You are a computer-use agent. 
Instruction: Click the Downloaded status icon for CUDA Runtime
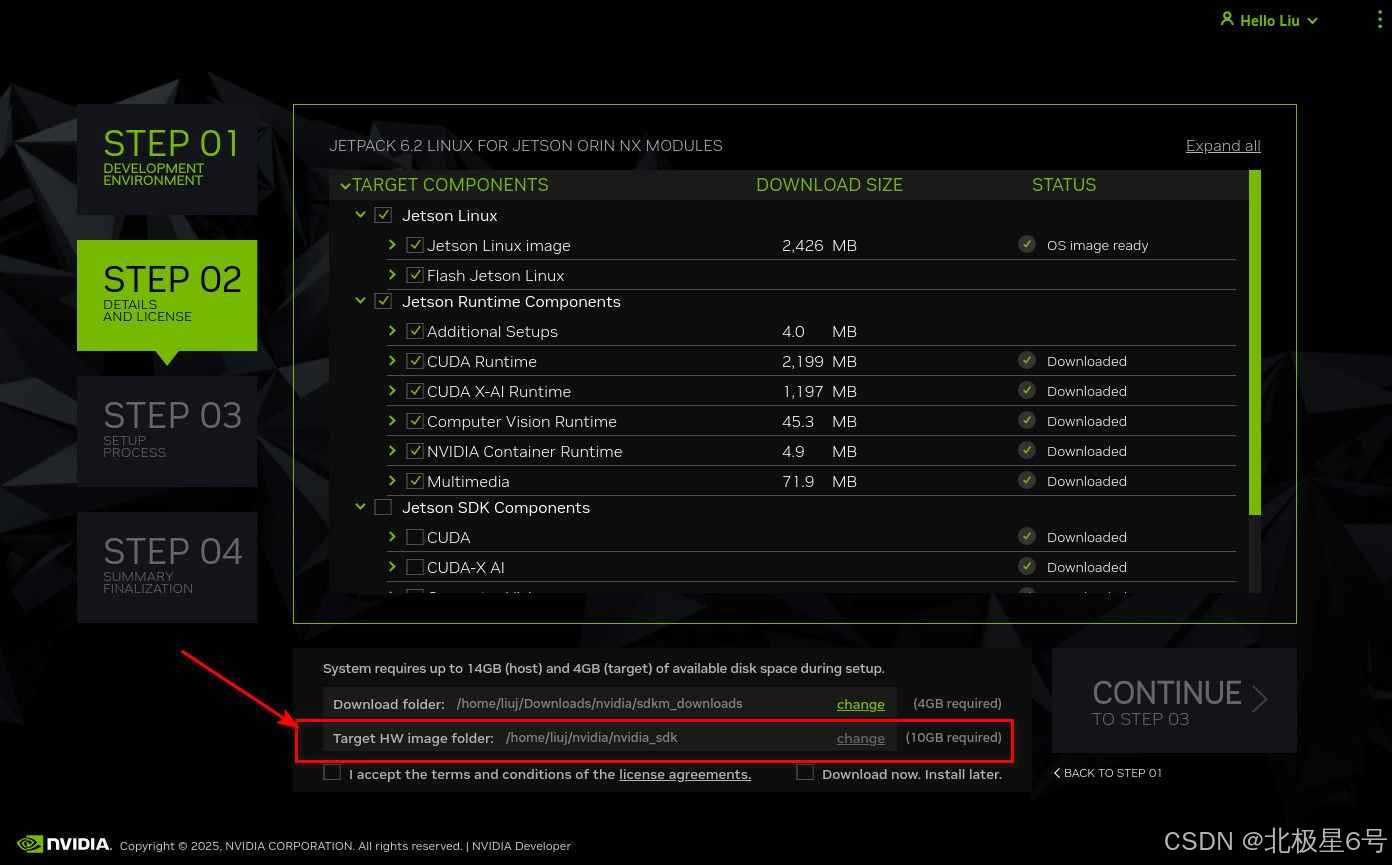pos(1027,360)
